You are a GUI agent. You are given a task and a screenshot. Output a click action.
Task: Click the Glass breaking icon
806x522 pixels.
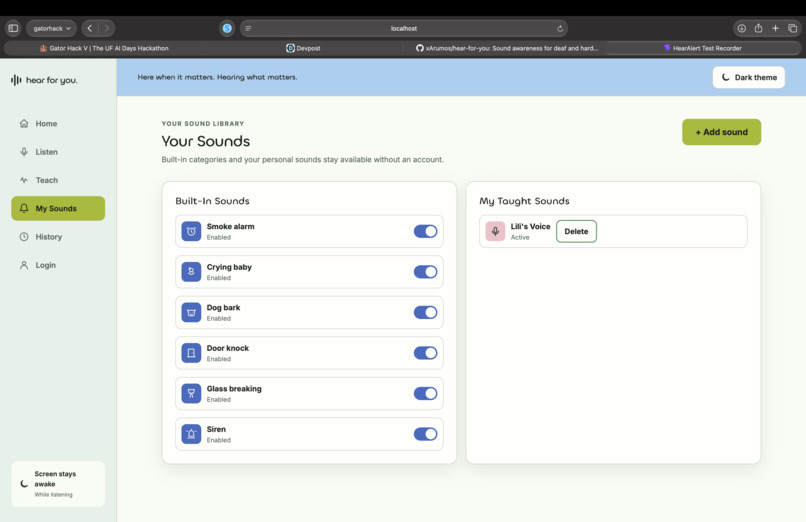pyautogui.click(x=191, y=394)
